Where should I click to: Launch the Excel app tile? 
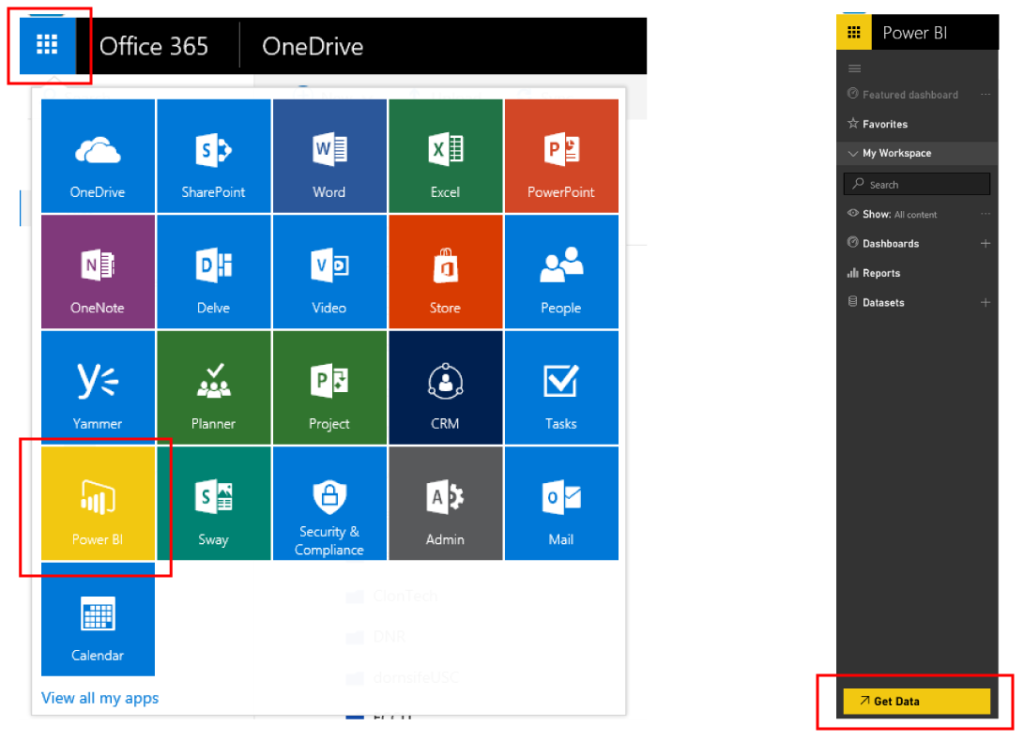tap(445, 156)
